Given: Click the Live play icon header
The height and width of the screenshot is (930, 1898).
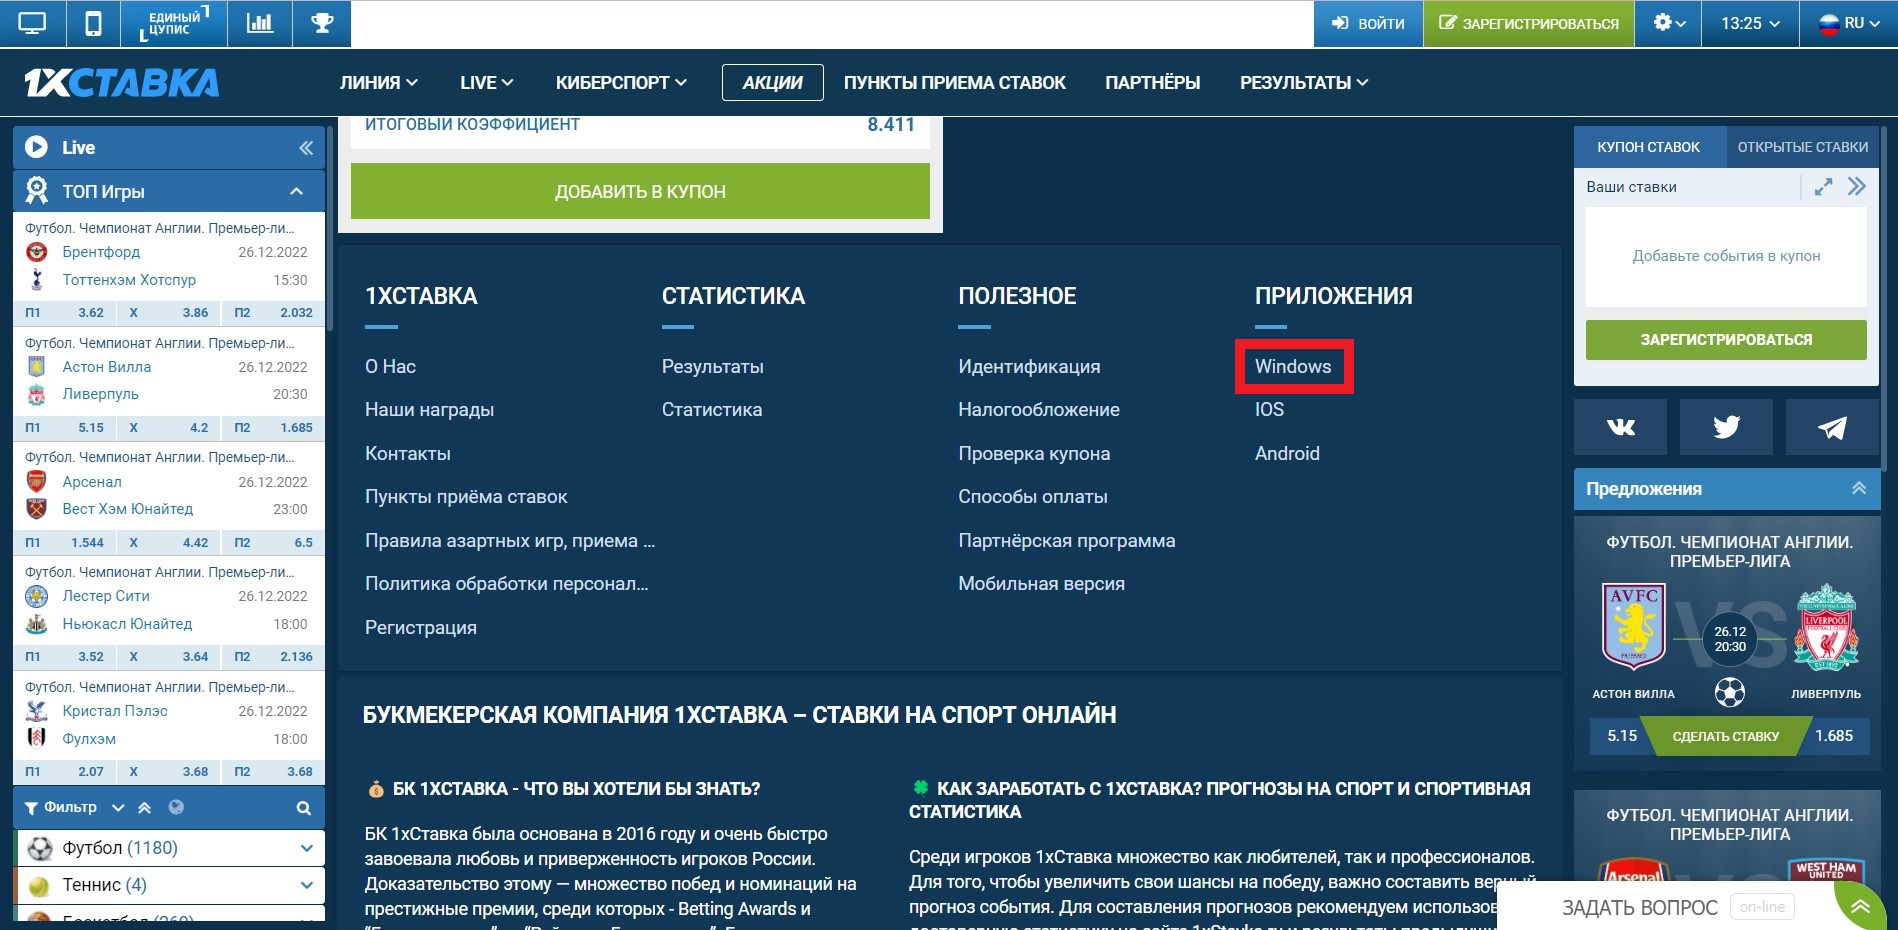Looking at the screenshot, I should pos(37,147).
